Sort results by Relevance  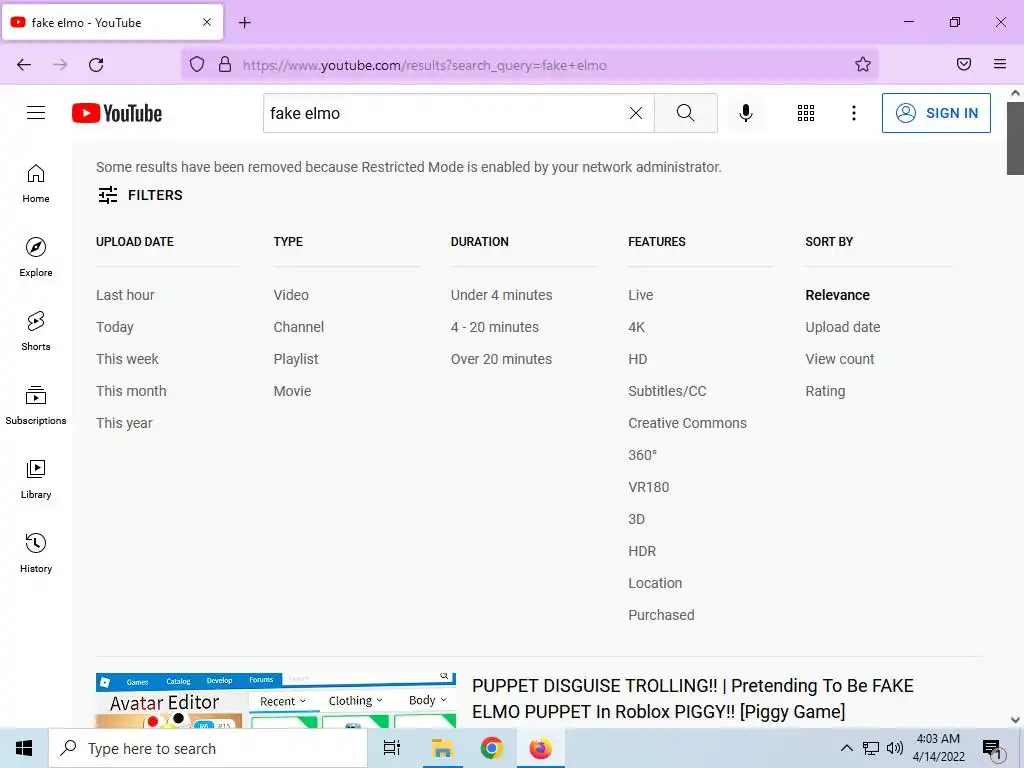(837, 295)
